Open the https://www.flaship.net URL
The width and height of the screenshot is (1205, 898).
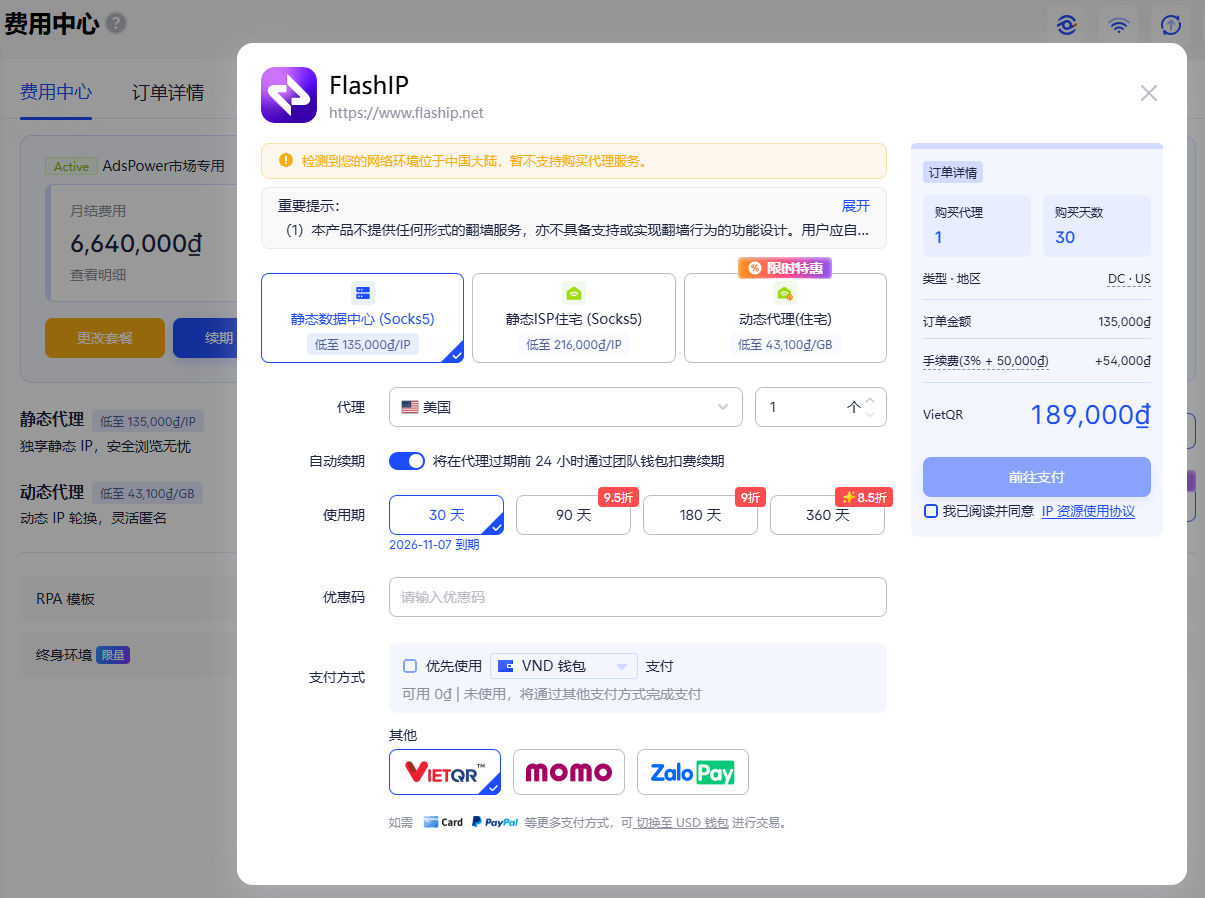click(x=406, y=113)
